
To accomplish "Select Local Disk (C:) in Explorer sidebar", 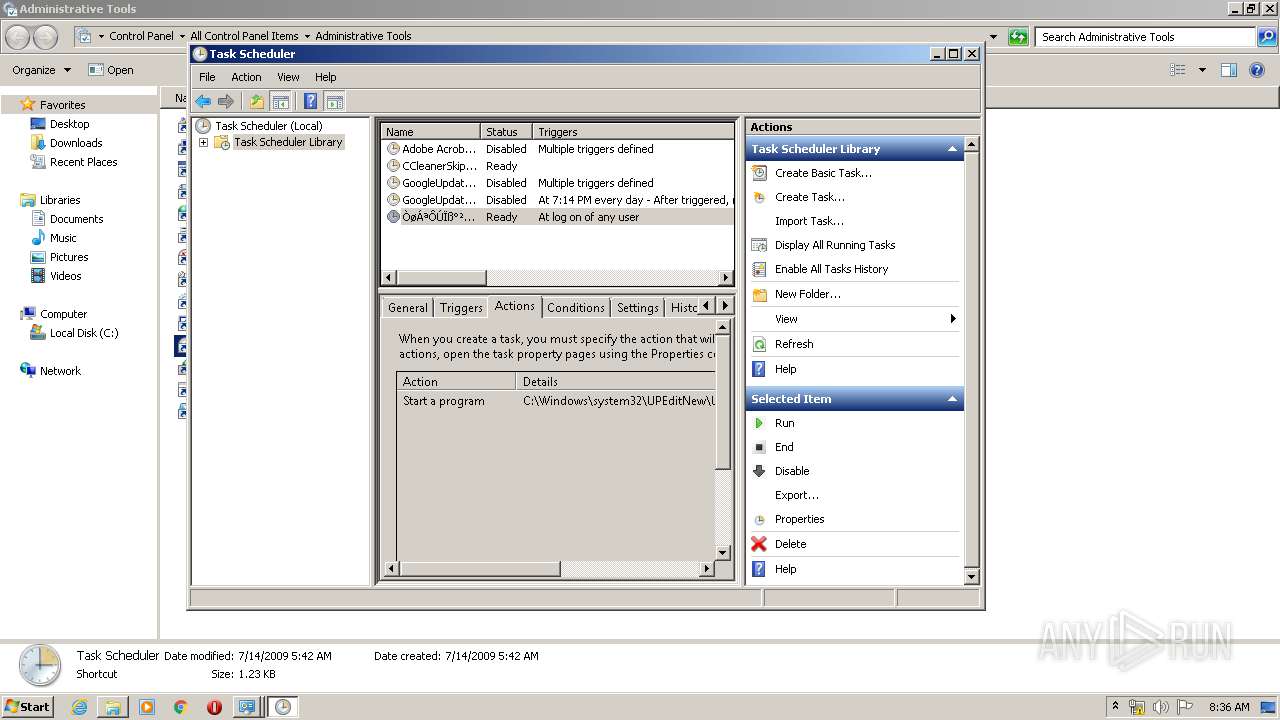I will [x=84, y=333].
